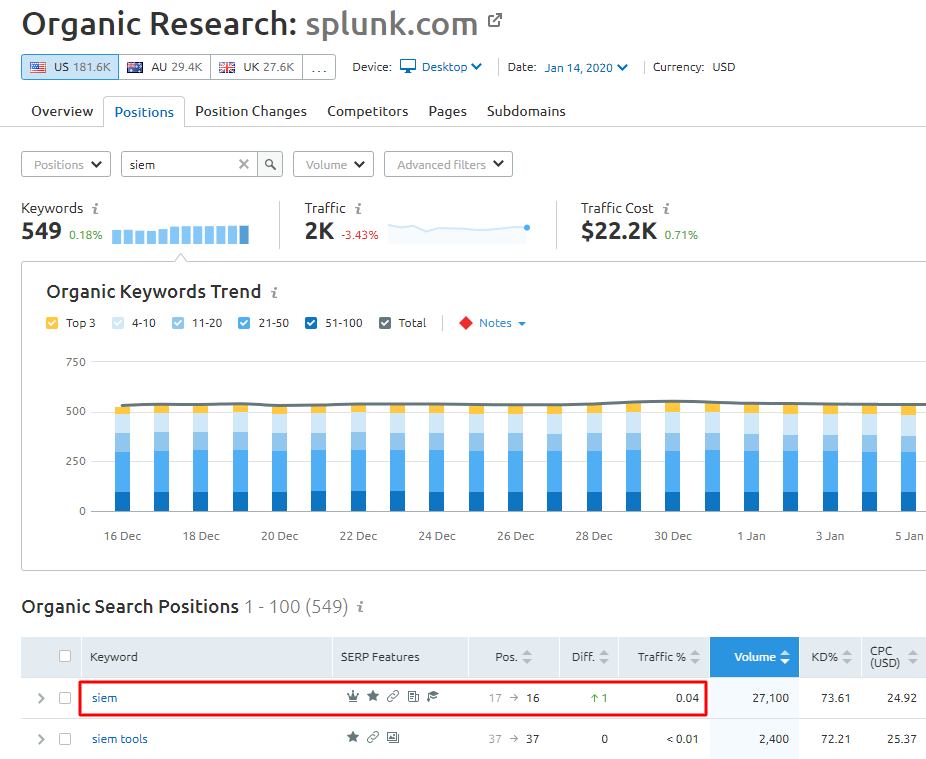926x759 pixels.
Task: Click the star SERP icon in siem row
Action: 373,696
